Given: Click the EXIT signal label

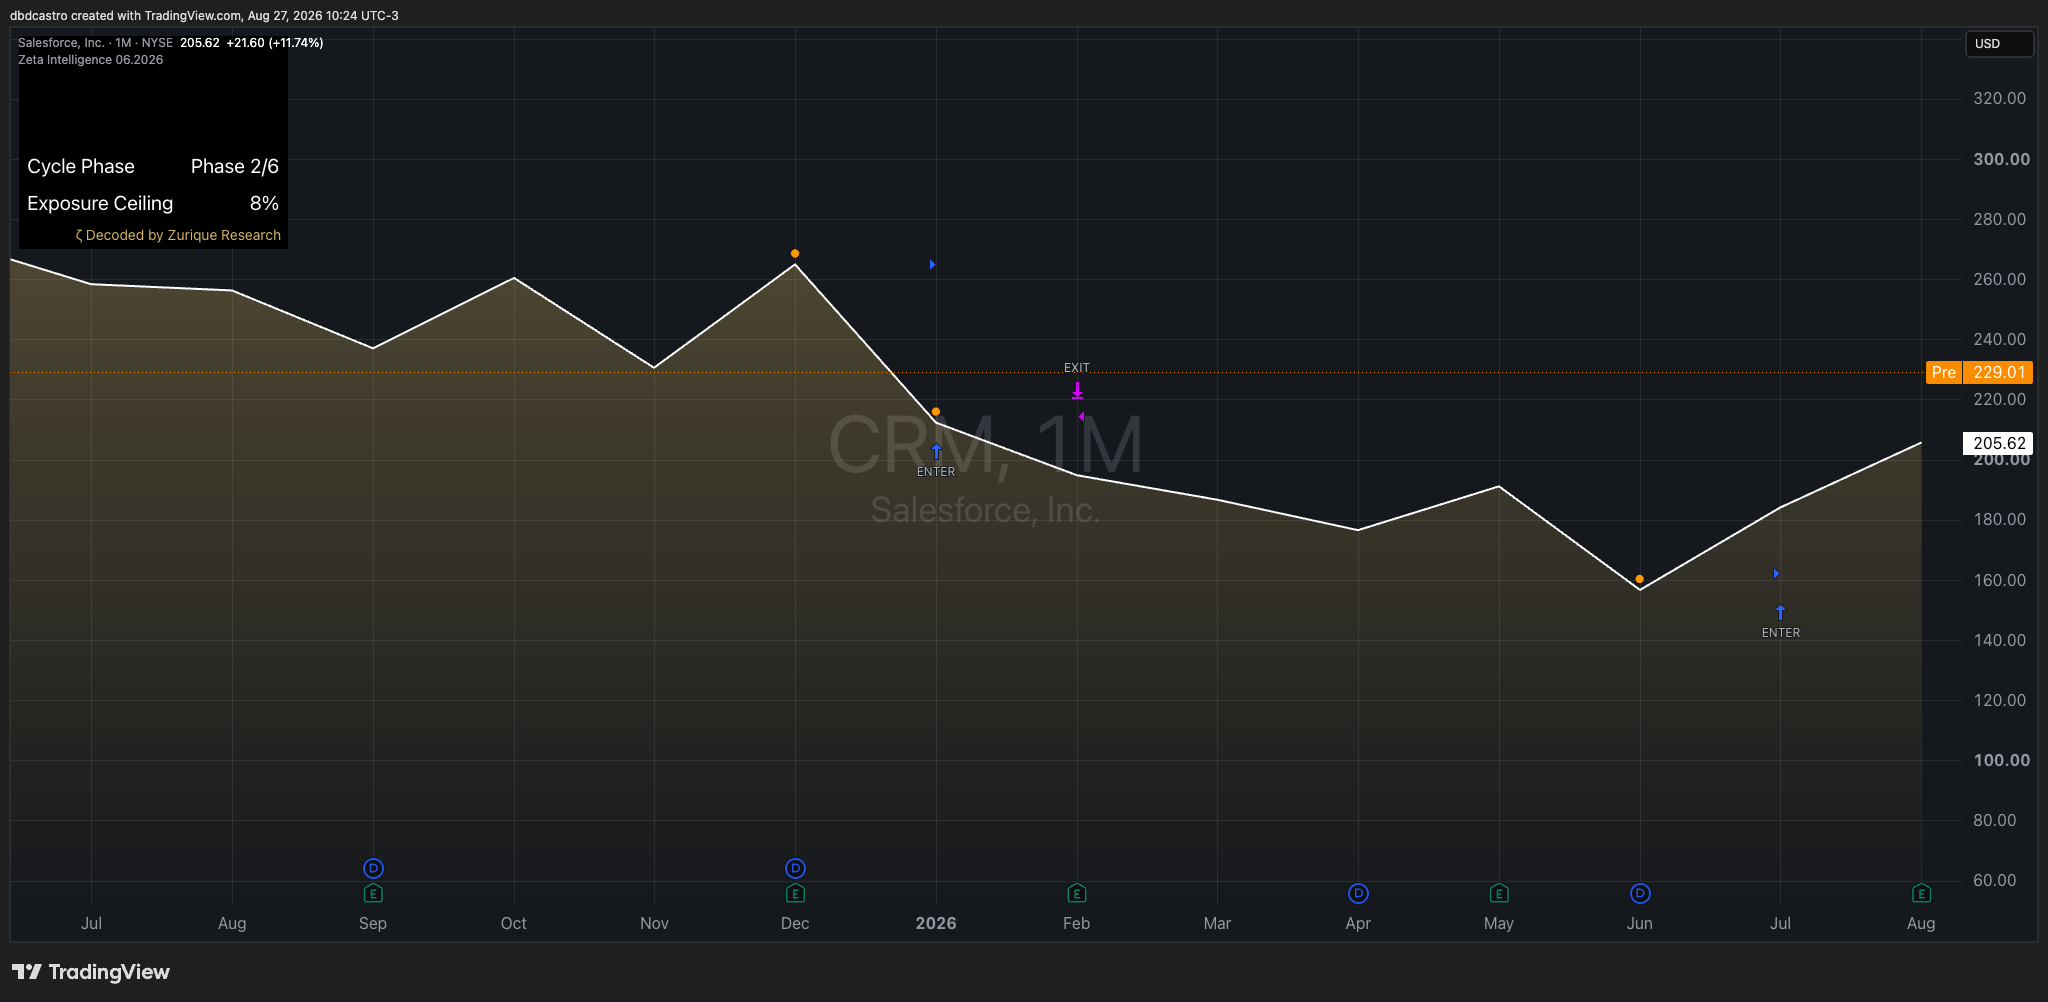Looking at the screenshot, I should click(x=1077, y=368).
